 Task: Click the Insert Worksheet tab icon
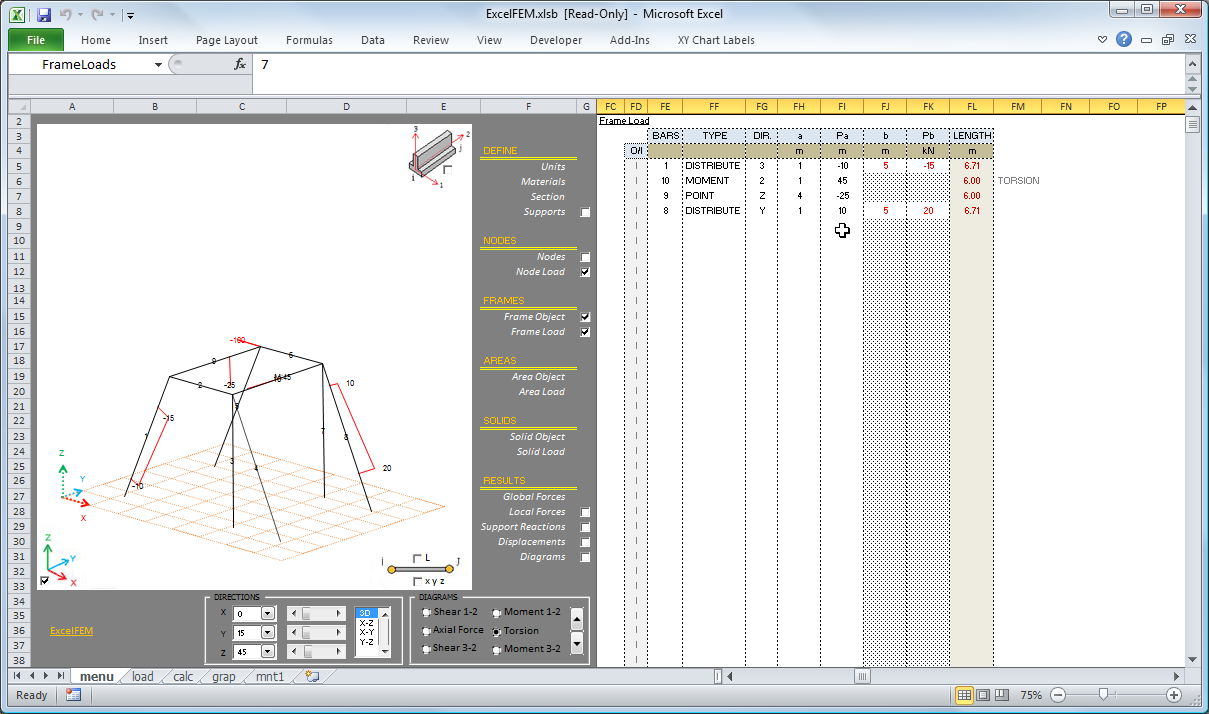[312, 676]
